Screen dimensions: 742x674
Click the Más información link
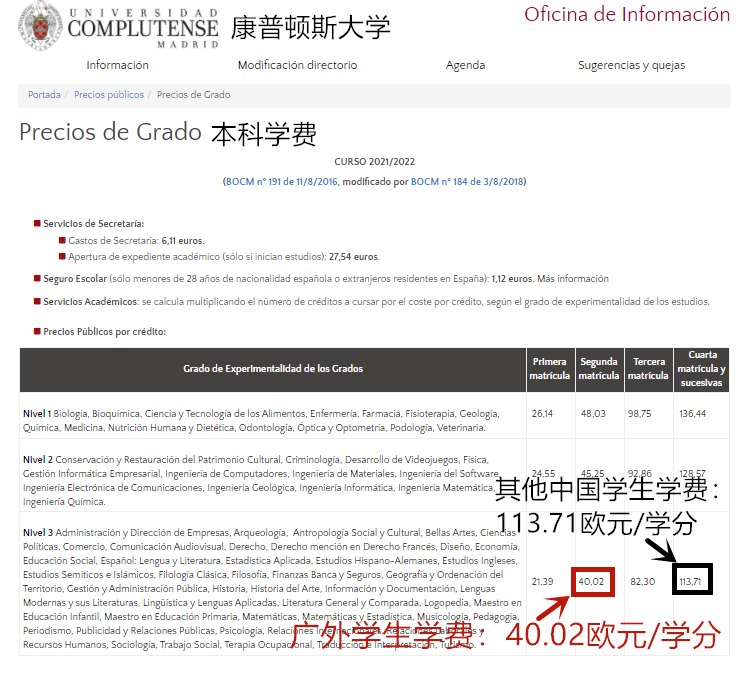click(x=573, y=279)
